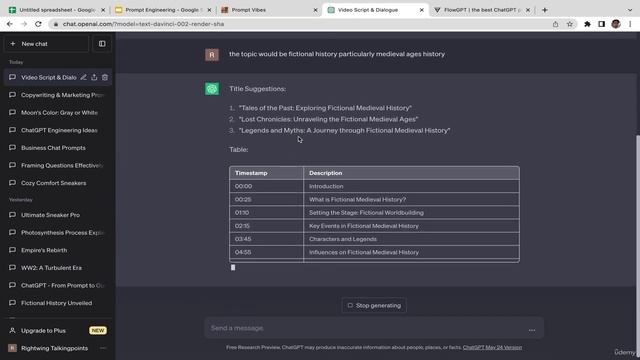Image resolution: width=640 pixels, height=360 pixels.
Task: Rename Video Script chat with pencil icon
Action: (84, 77)
